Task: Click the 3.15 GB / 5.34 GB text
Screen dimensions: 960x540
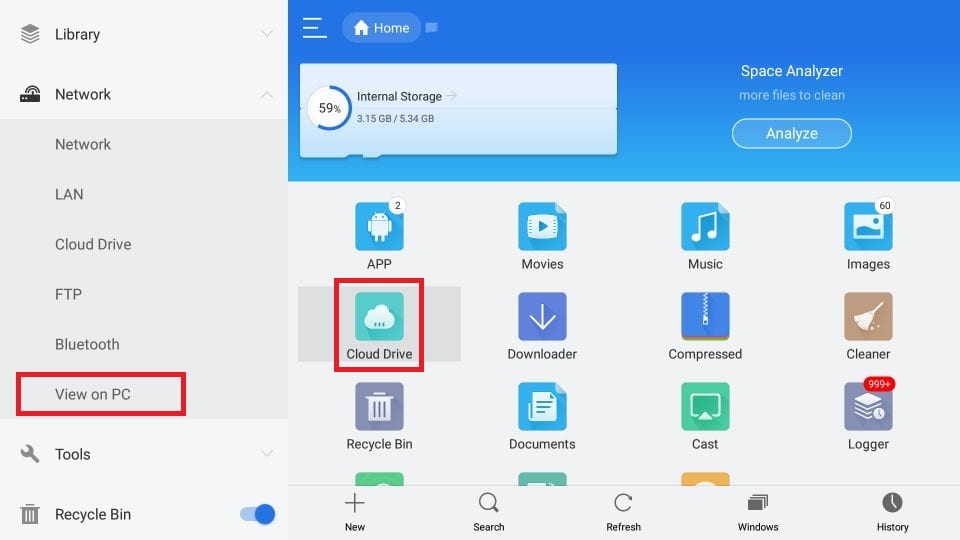Action: point(396,119)
